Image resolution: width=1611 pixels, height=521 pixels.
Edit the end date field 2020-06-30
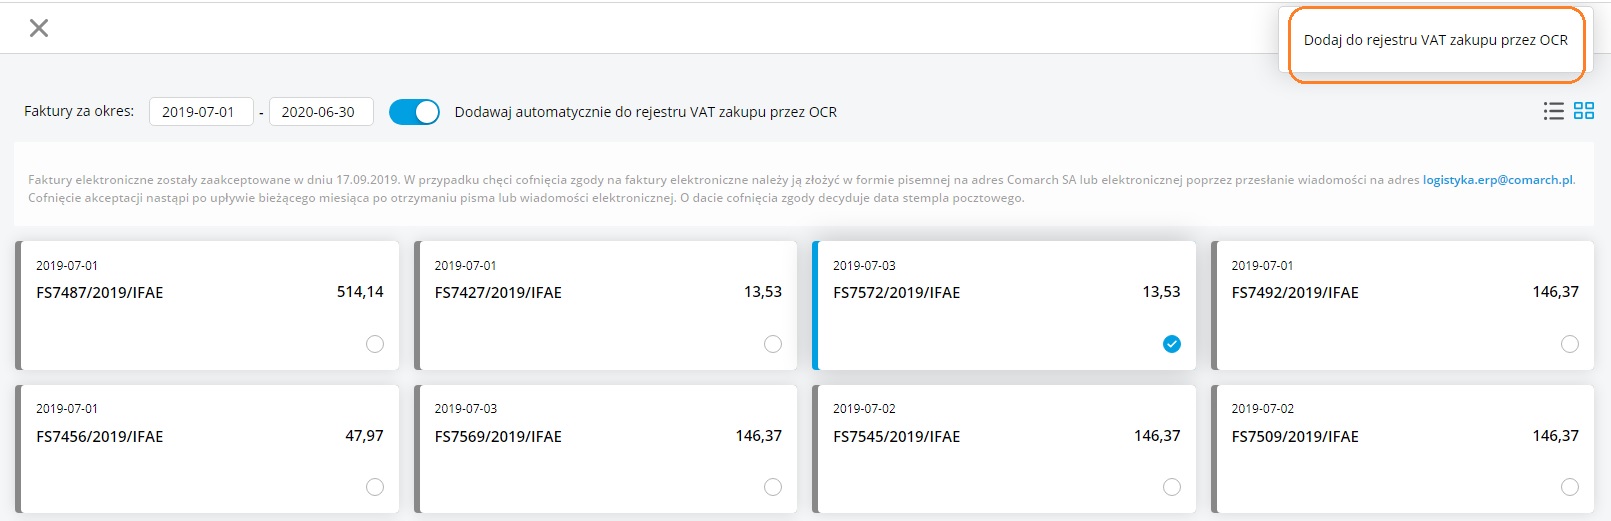pyautogui.click(x=320, y=112)
